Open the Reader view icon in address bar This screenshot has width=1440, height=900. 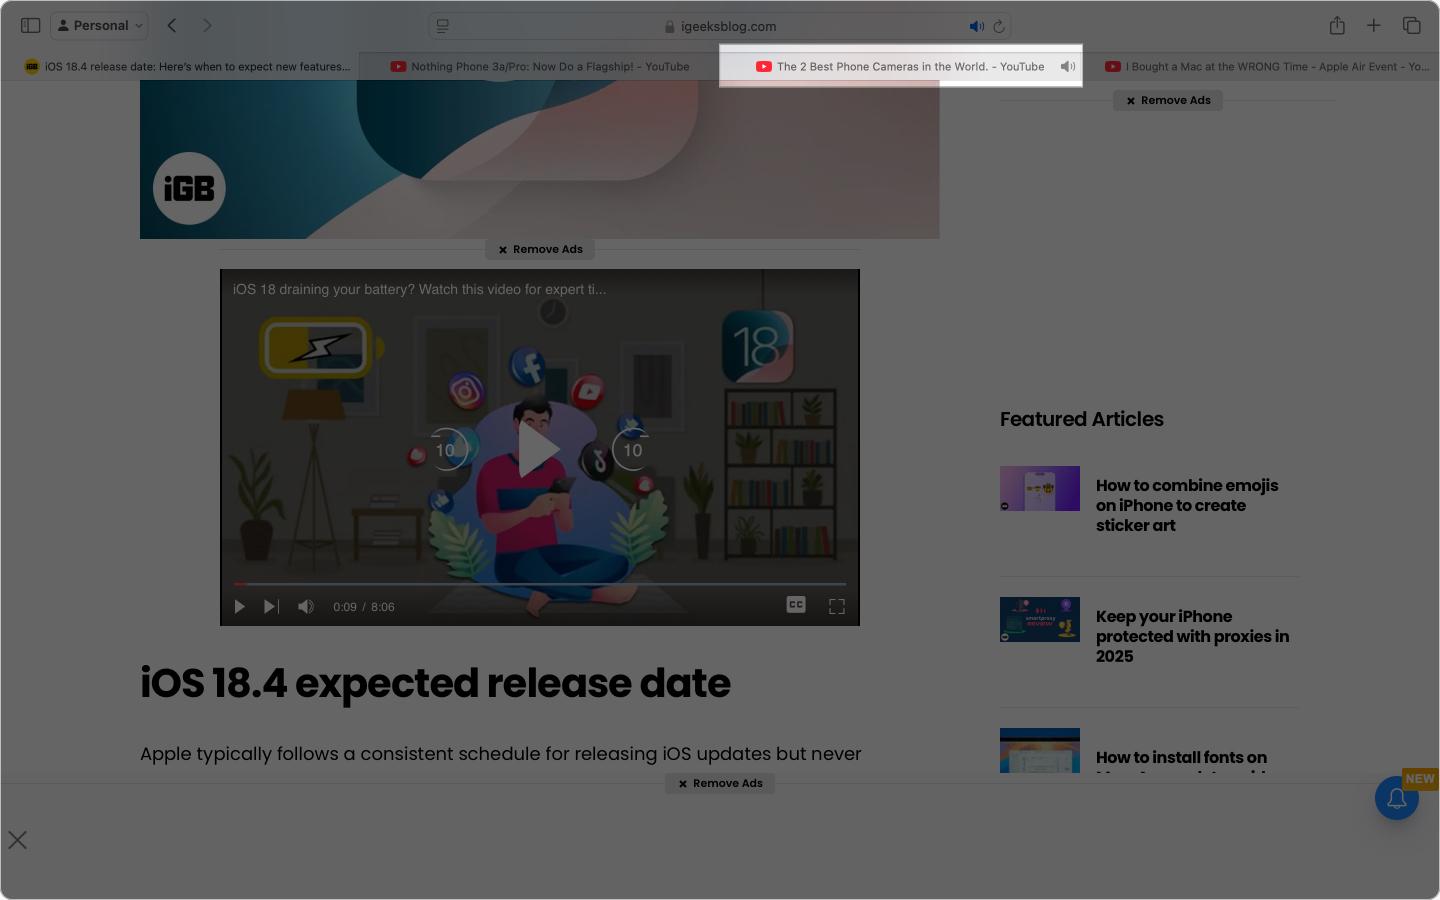click(443, 27)
